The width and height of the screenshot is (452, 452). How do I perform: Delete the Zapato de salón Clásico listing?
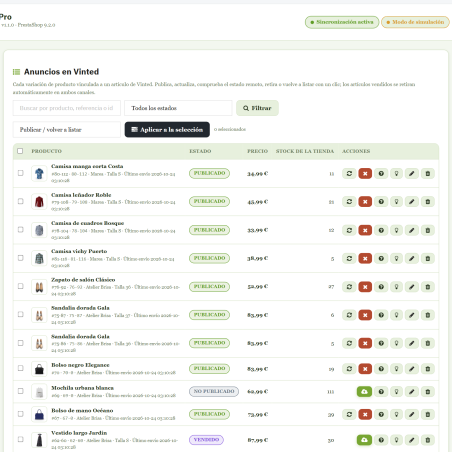point(428,287)
